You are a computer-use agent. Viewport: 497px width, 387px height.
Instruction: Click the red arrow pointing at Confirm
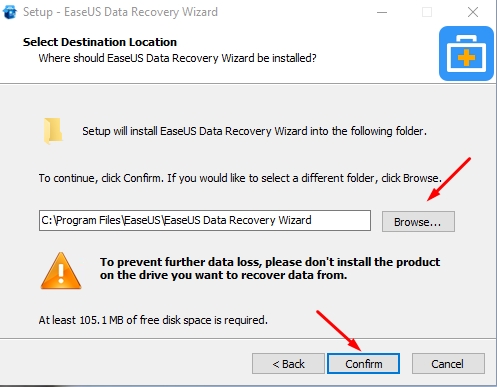tap(338, 331)
